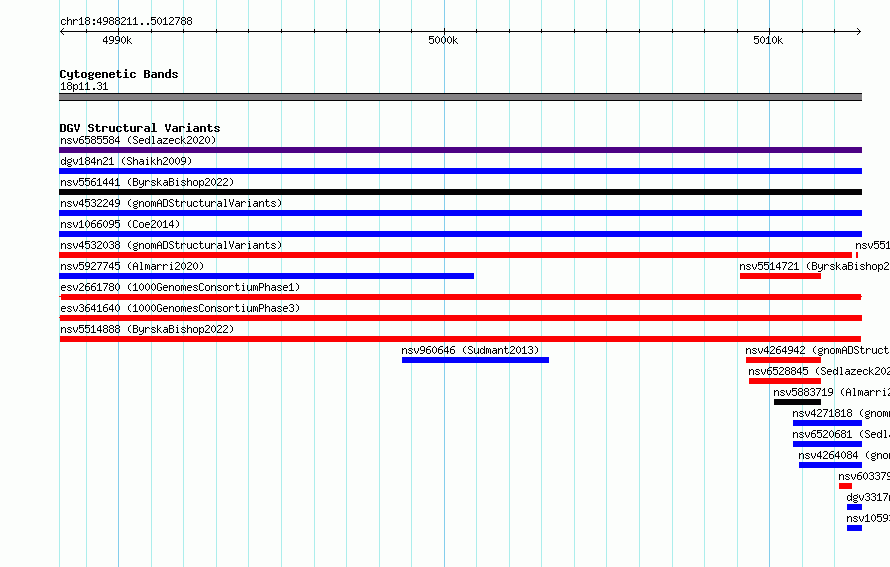890x567 pixels.
Task: Click the purple nsv6585584 variant bar
Action: (460, 150)
